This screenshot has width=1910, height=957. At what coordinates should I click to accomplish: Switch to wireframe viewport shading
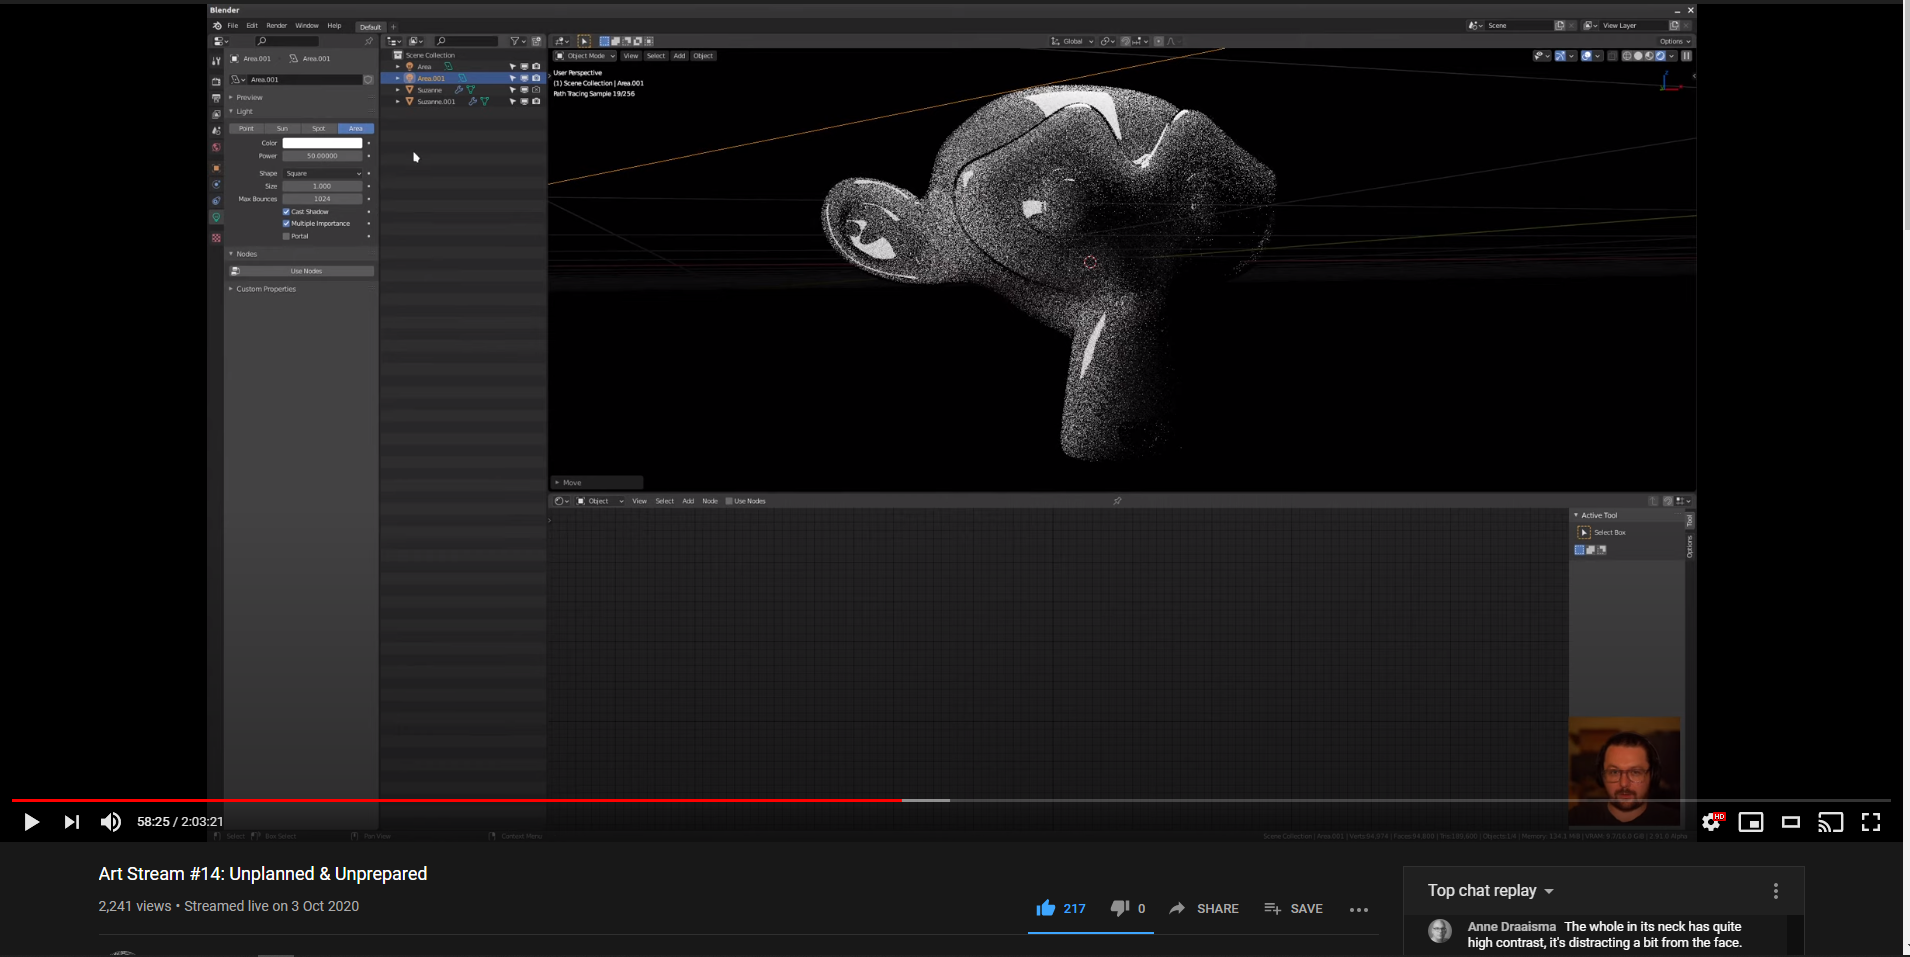1627,56
